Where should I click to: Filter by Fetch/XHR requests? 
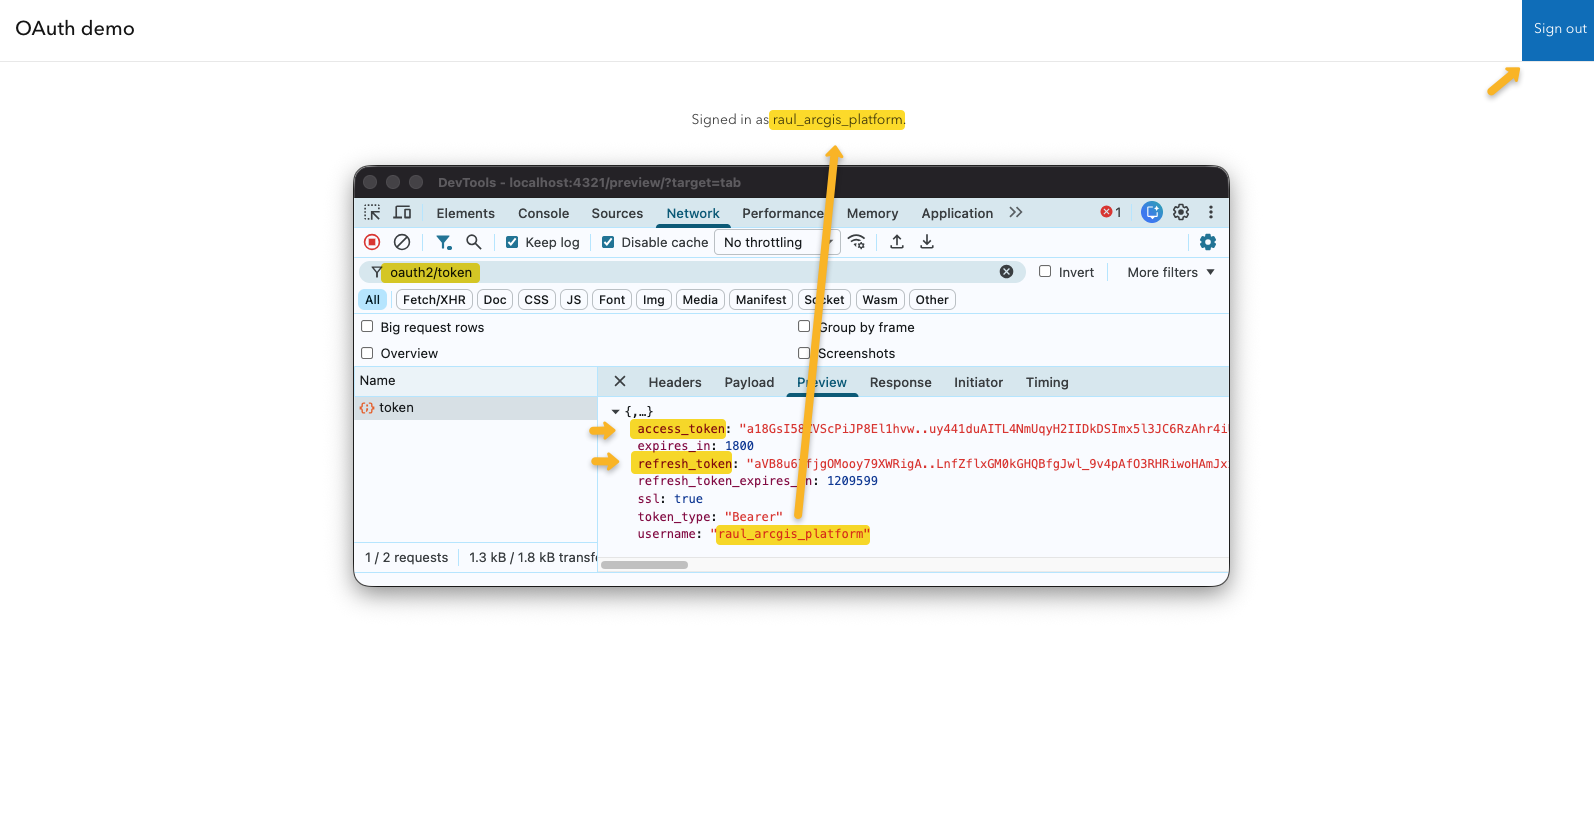tap(434, 300)
